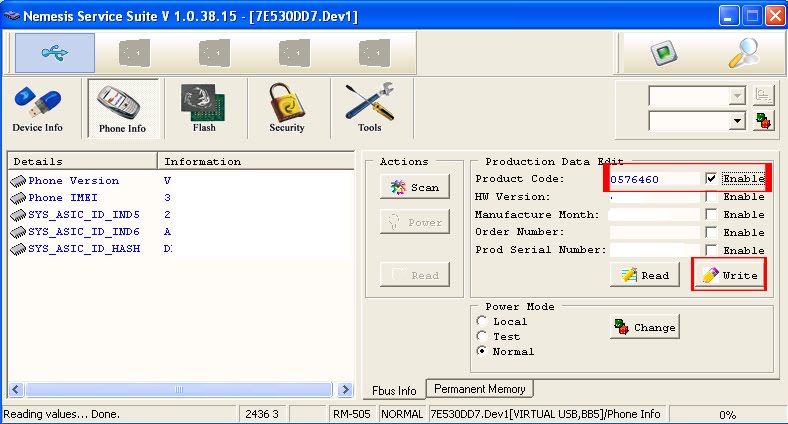This screenshot has height=424, width=788.
Task: Select the Phone Version row
Action: coord(181,181)
